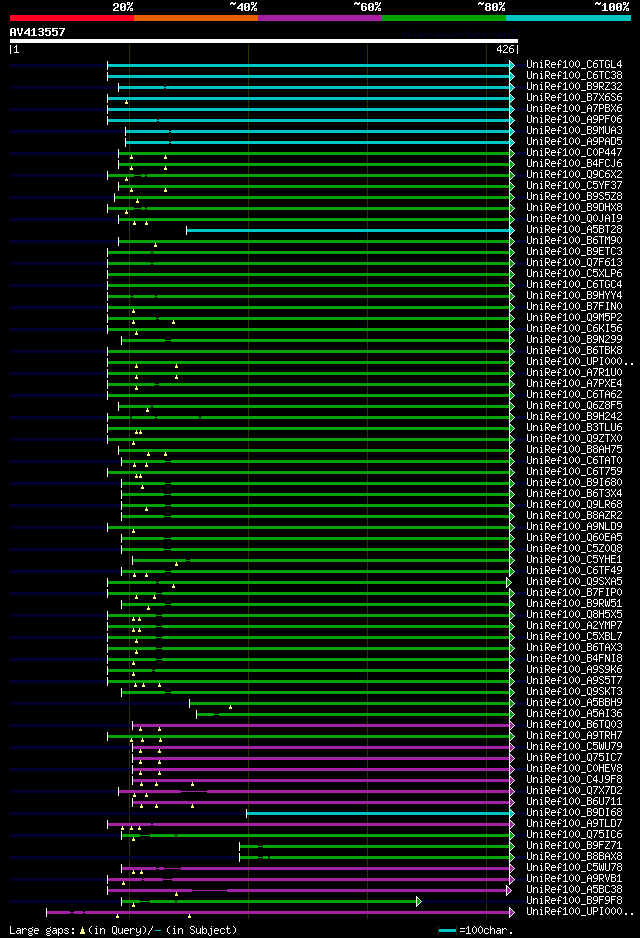The height and width of the screenshot is (938, 640).
Task: Select hit UniRef100_B7X6S6
Action: (x=574, y=98)
